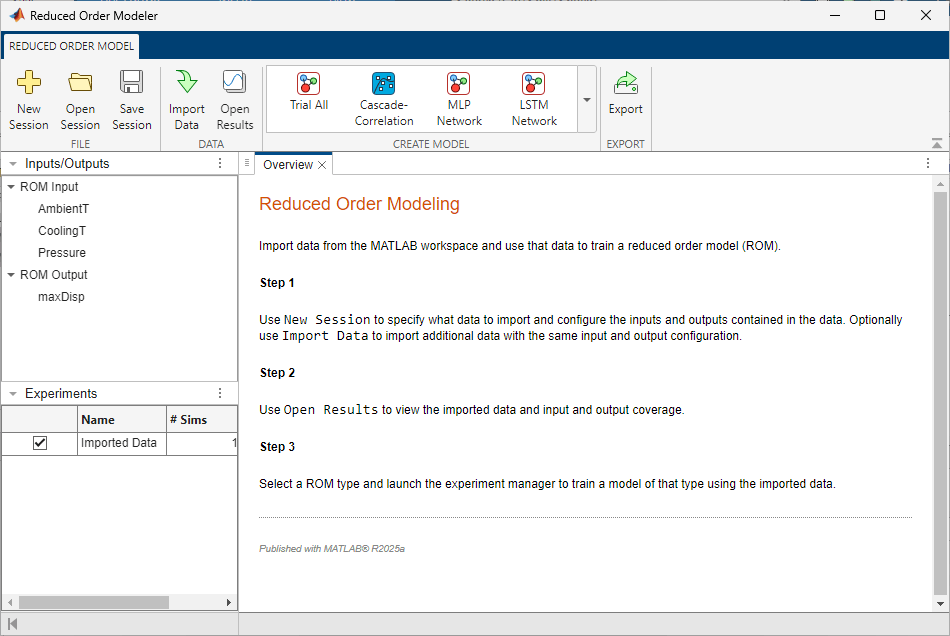Image resolution: width=950 pixels, height=636 pixels.
Task: Select the Trial All model option
Action: click(x=308, y=84)
